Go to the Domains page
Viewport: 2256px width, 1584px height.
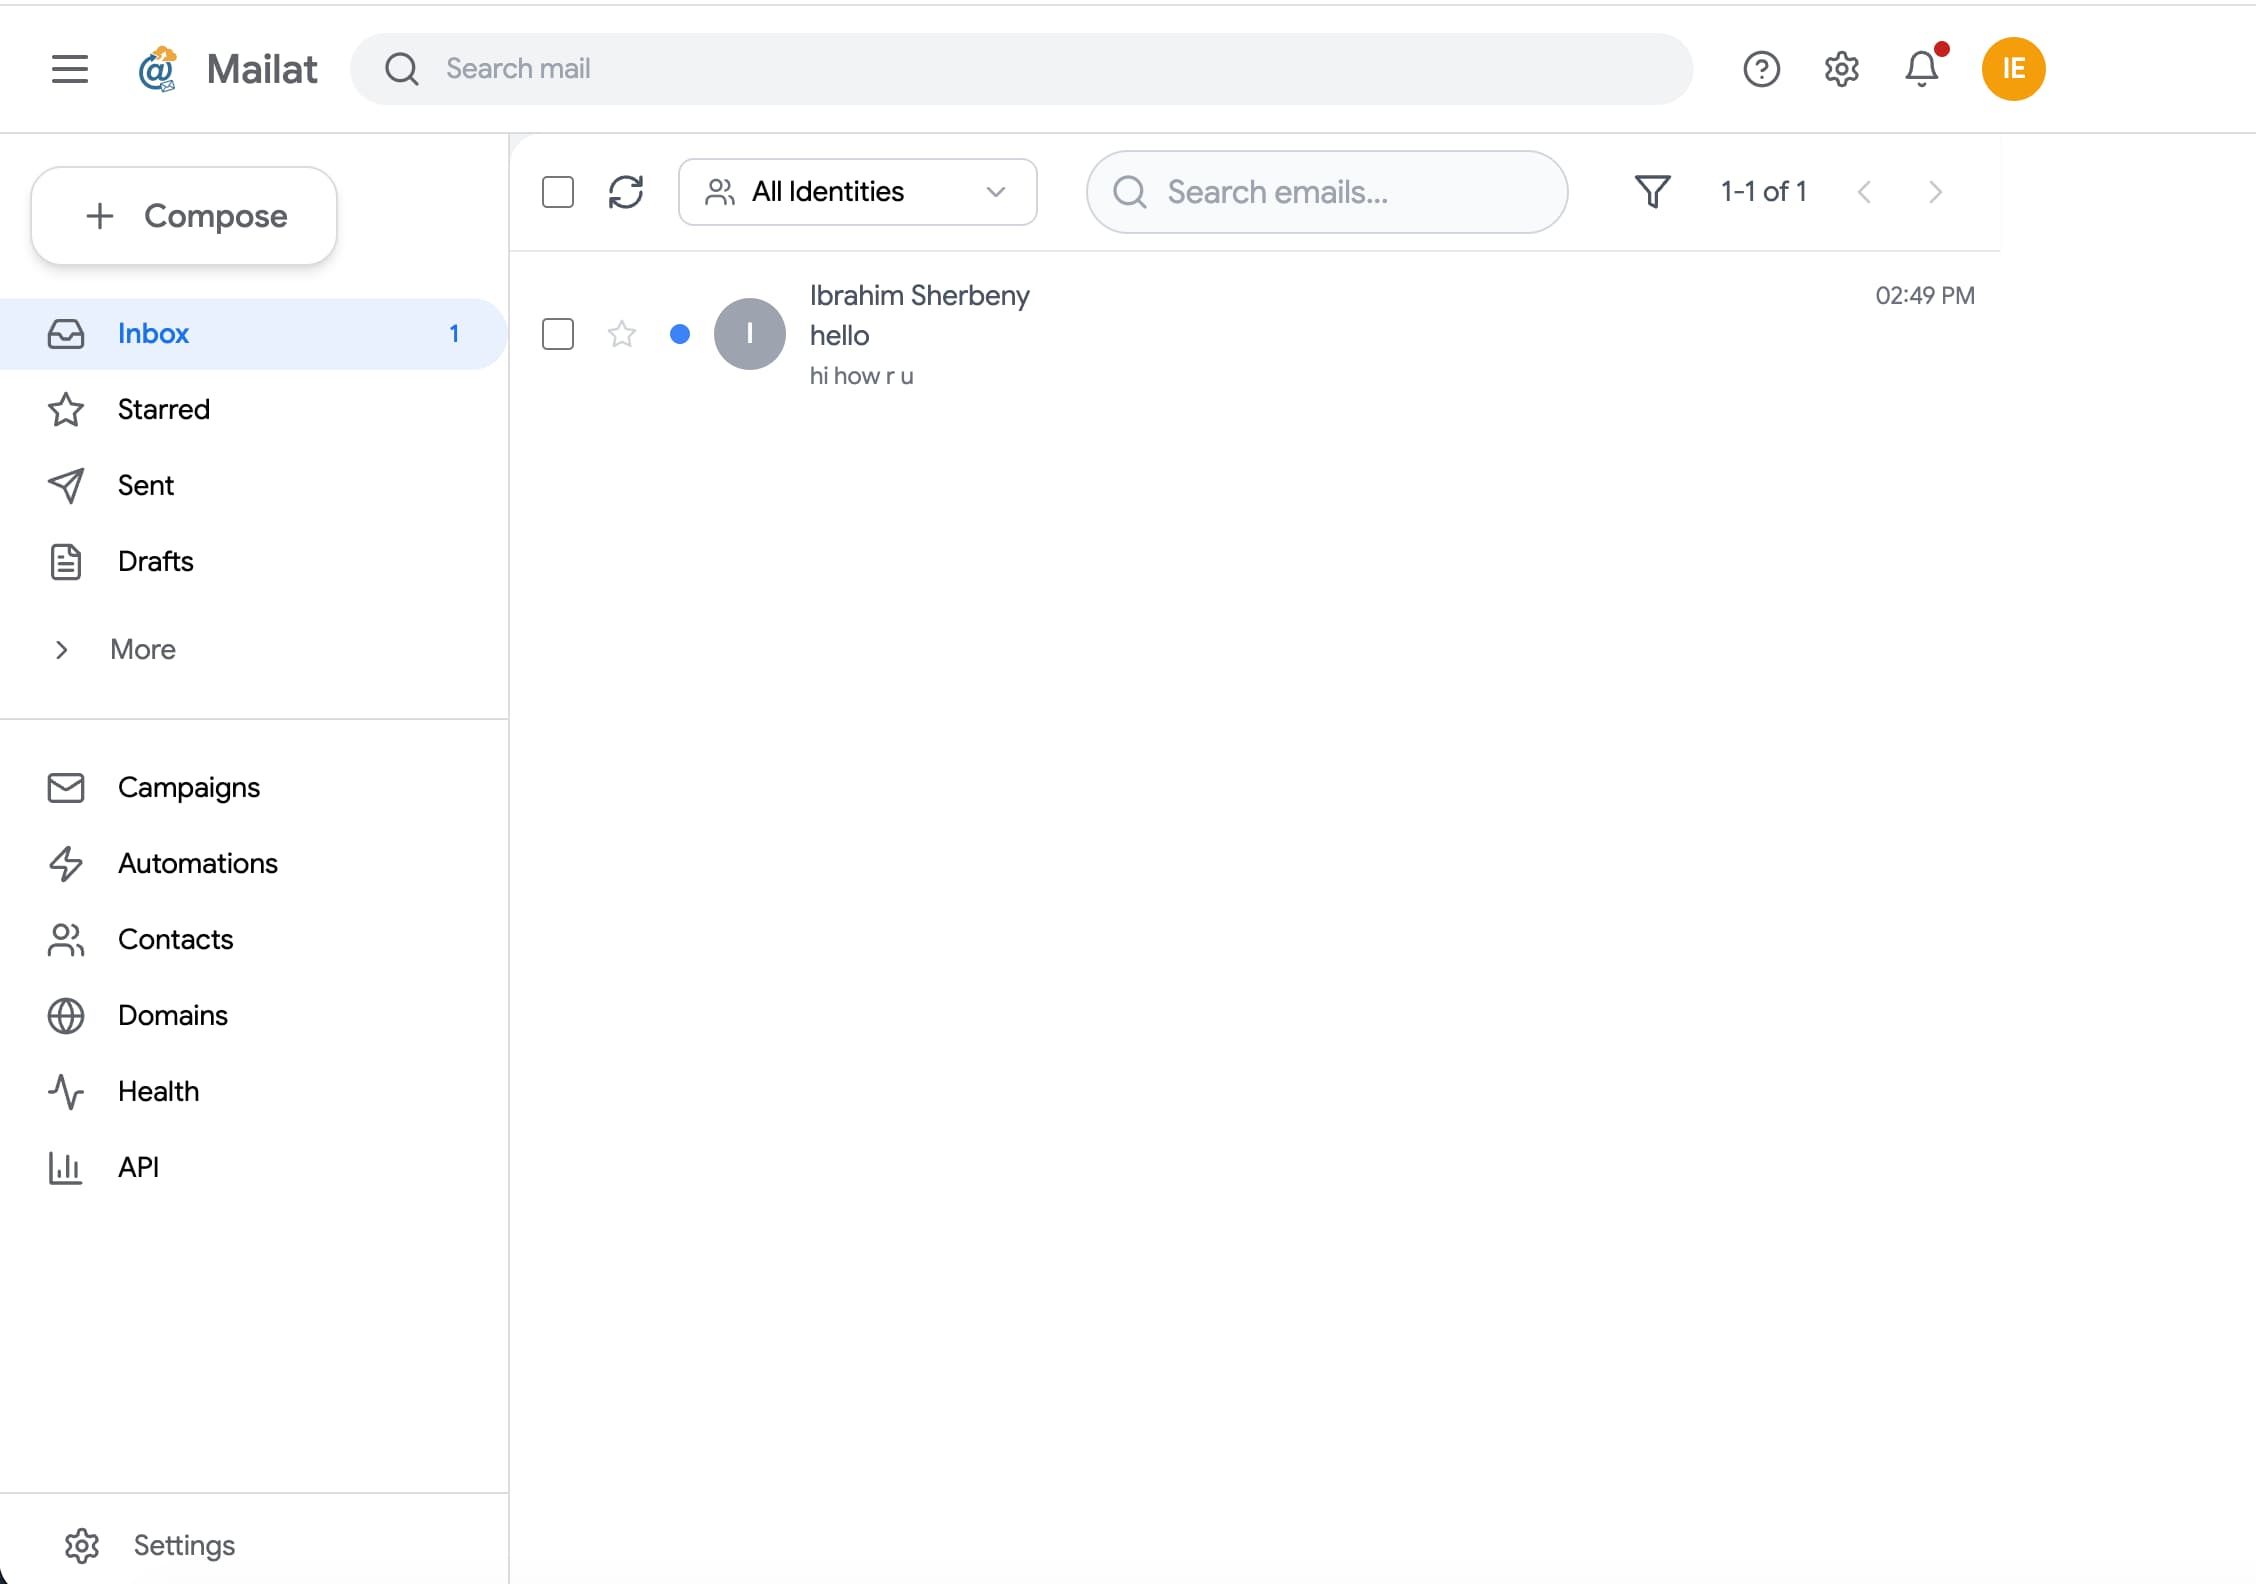point(172,1015)
